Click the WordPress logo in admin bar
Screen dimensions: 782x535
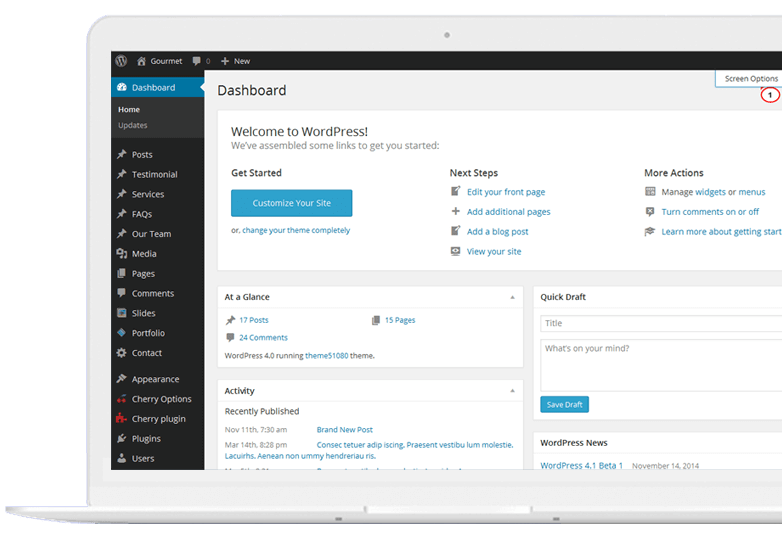click(121, 61)
